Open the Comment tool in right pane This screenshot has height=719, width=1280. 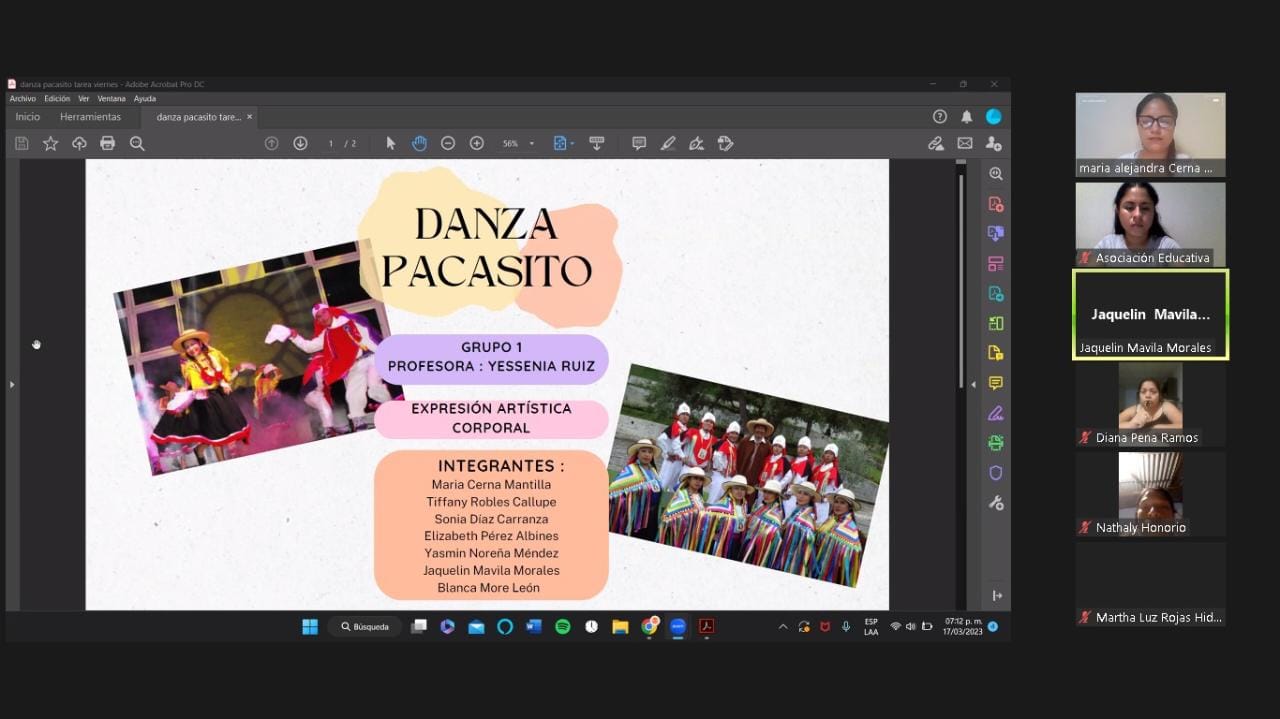995,383
